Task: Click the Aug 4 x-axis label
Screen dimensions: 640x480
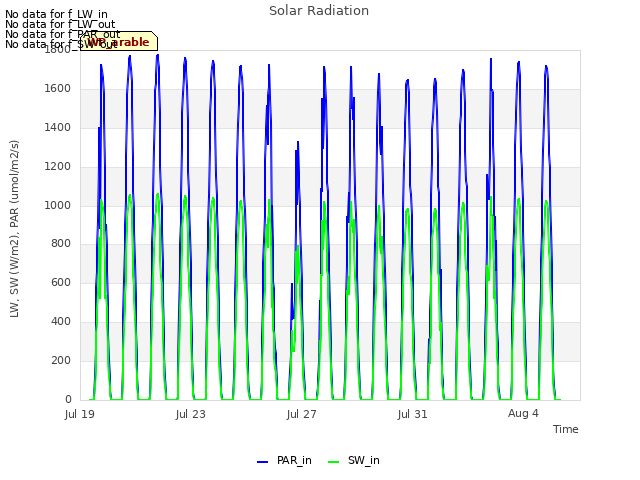Action: click(x=523, y=413)
